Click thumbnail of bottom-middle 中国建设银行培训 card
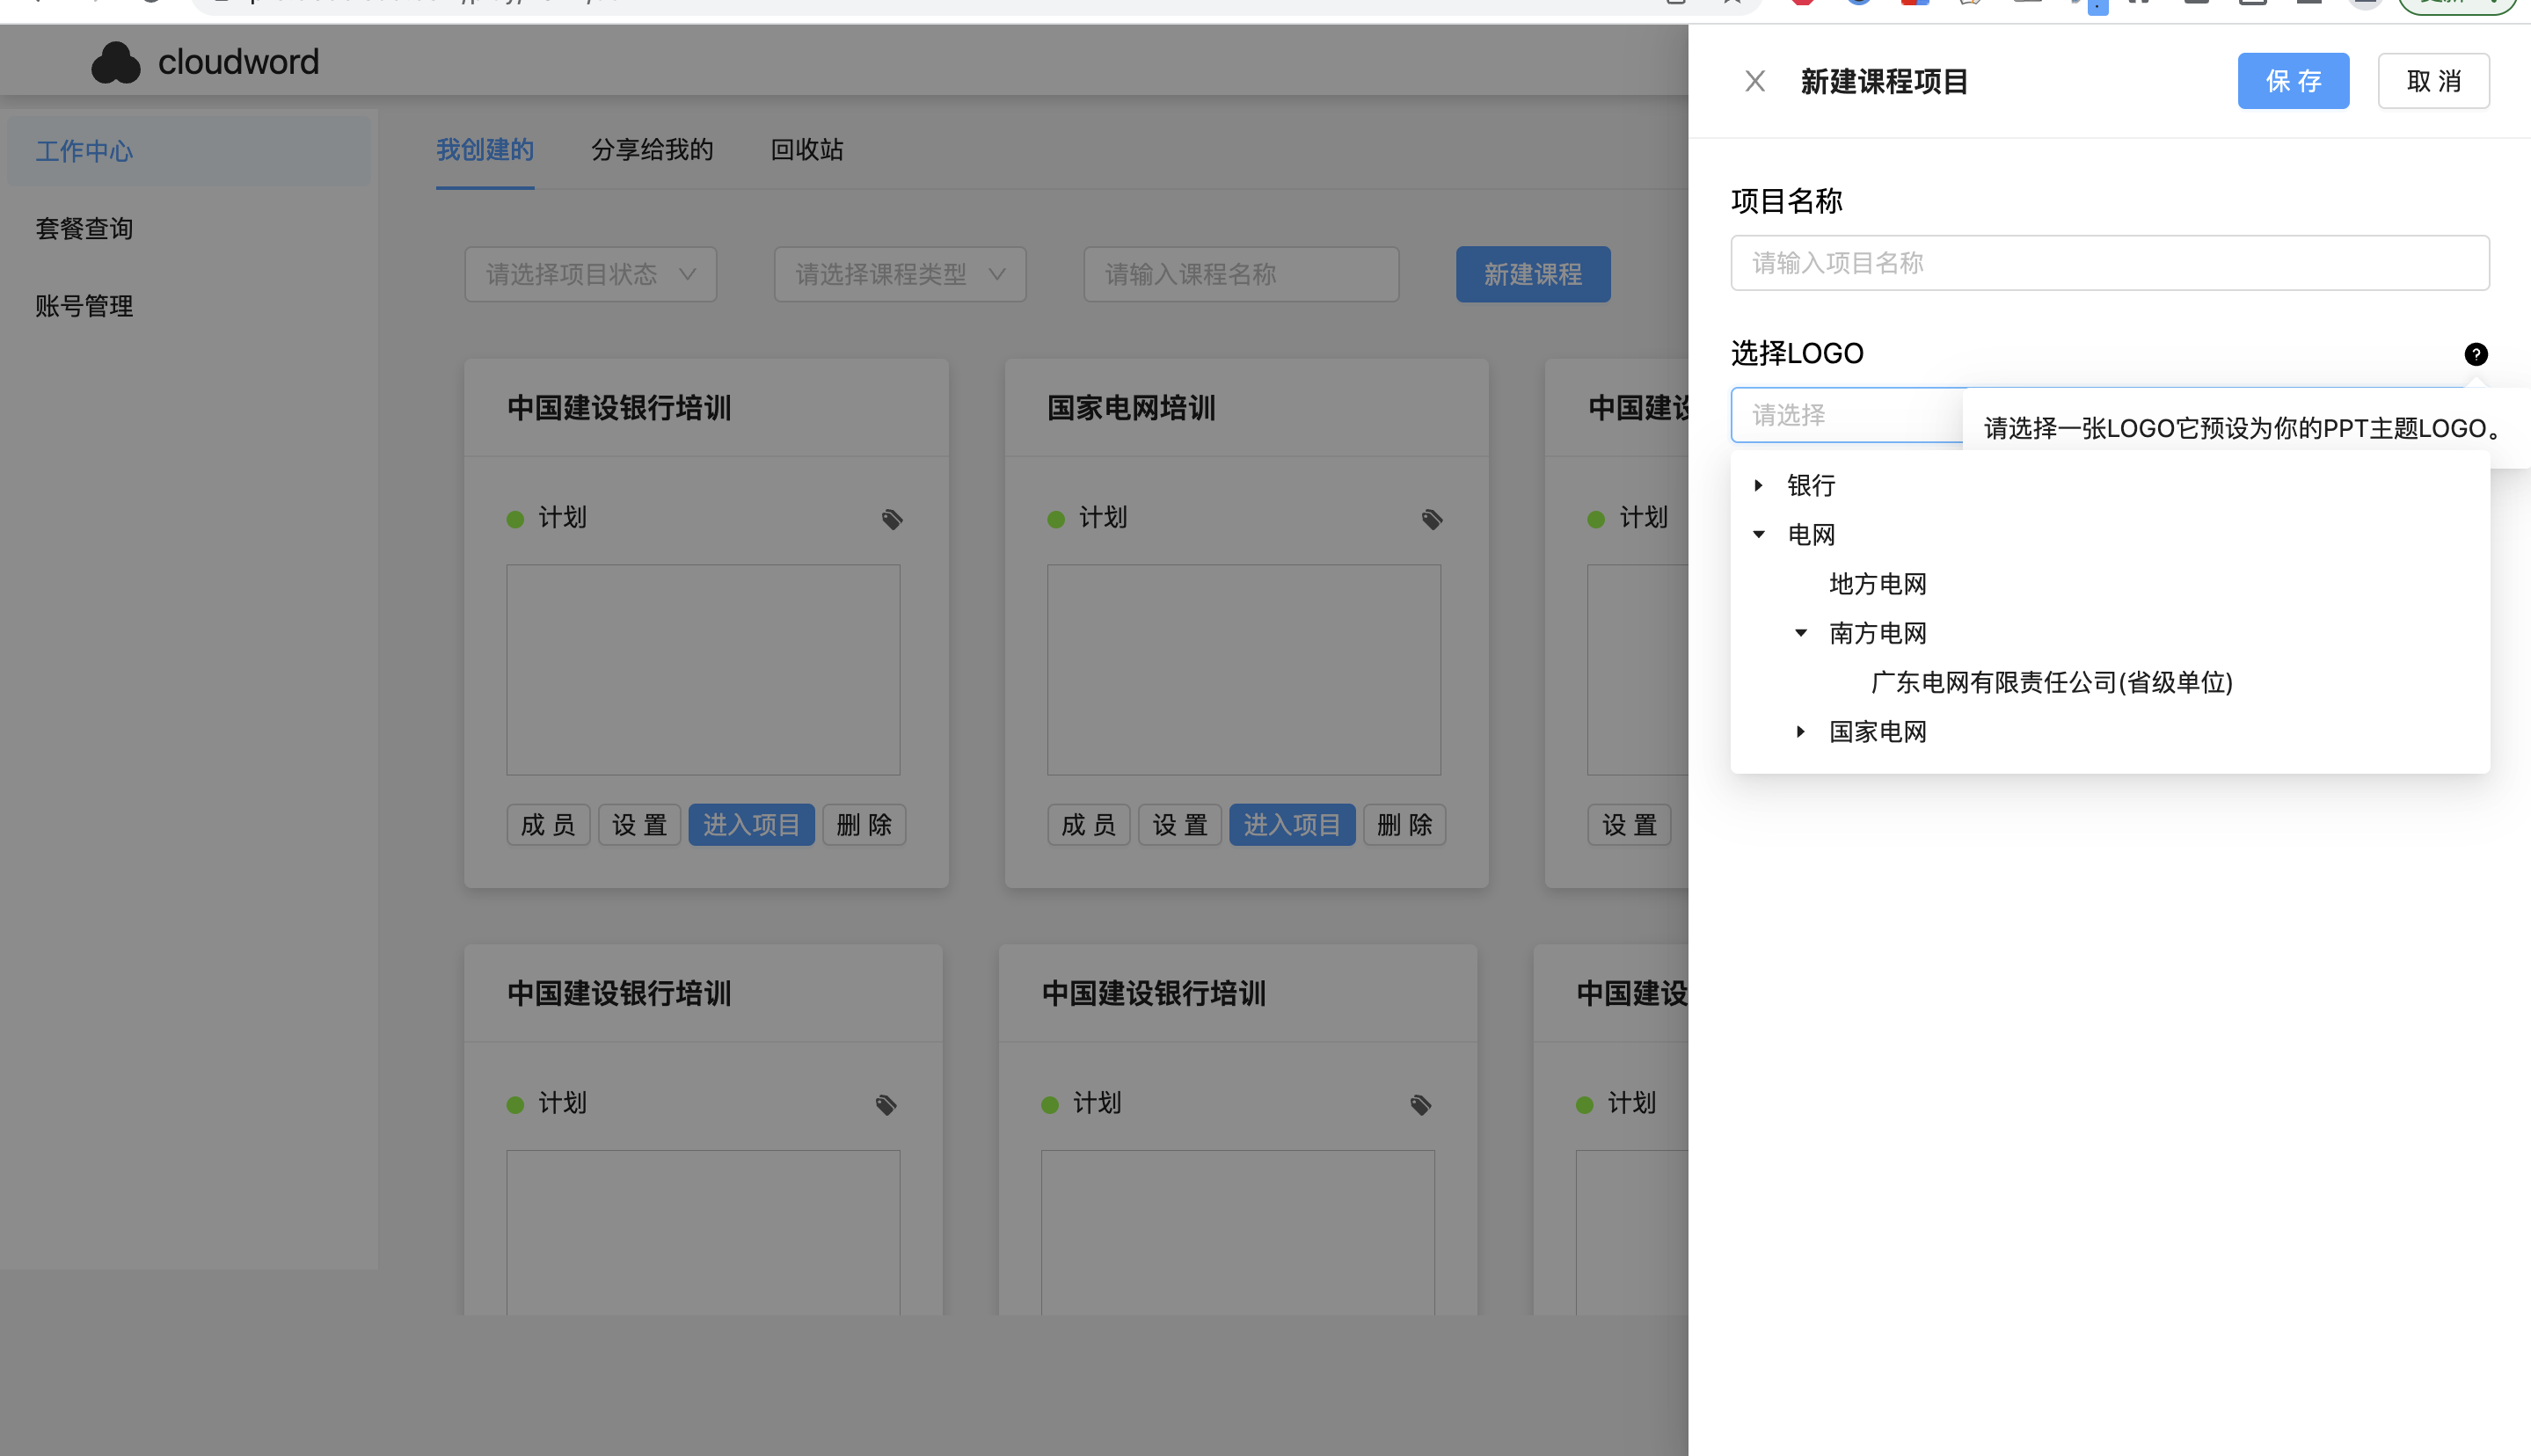2531x1456 pixels. coord(1237,1232)
